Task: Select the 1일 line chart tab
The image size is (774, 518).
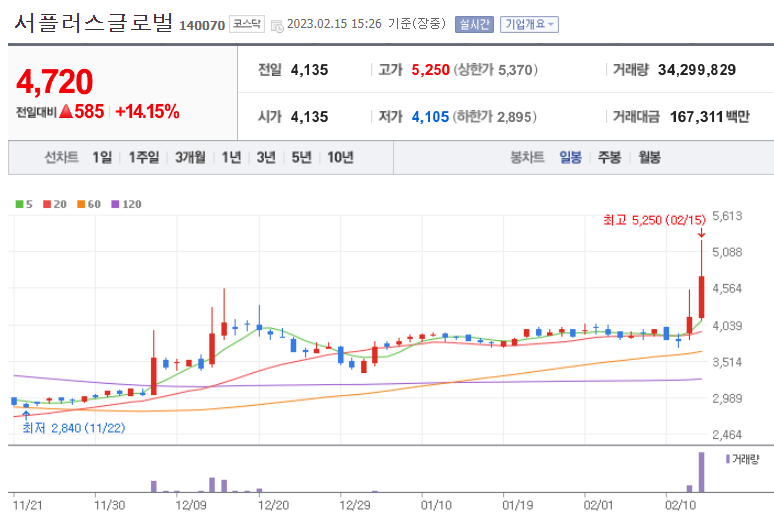Action: coord(102,158)
